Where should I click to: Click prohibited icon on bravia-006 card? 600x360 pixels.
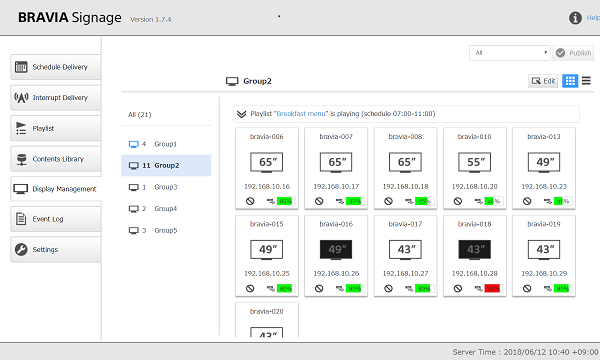(250, 201)
